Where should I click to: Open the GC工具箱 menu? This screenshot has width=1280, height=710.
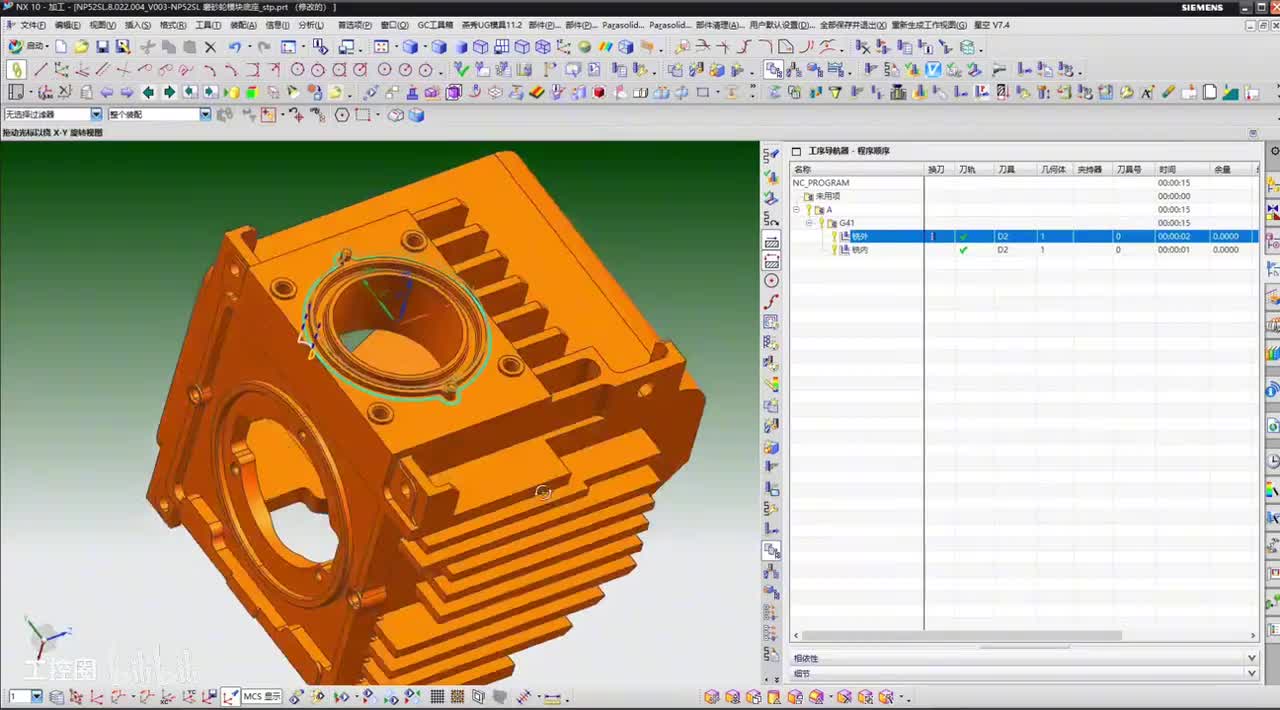[435, 25]
